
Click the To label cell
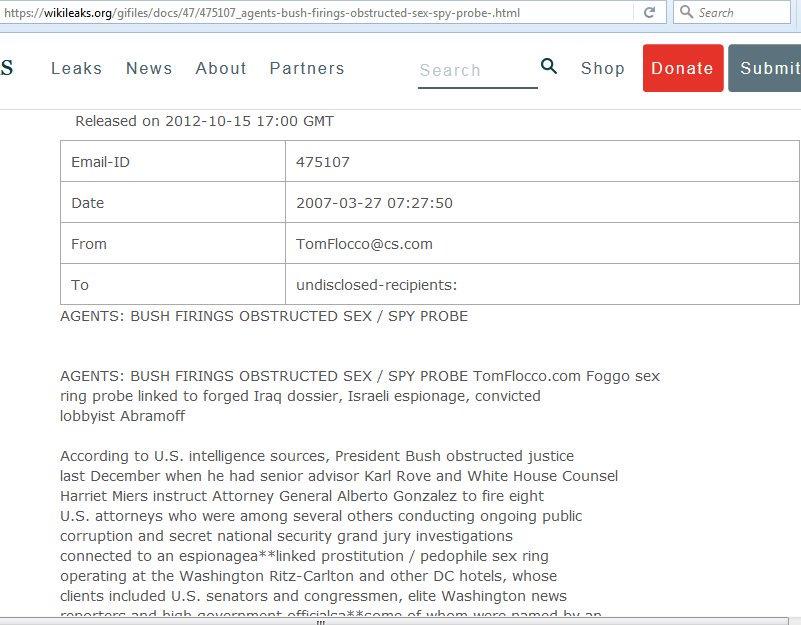pos(173,284)
